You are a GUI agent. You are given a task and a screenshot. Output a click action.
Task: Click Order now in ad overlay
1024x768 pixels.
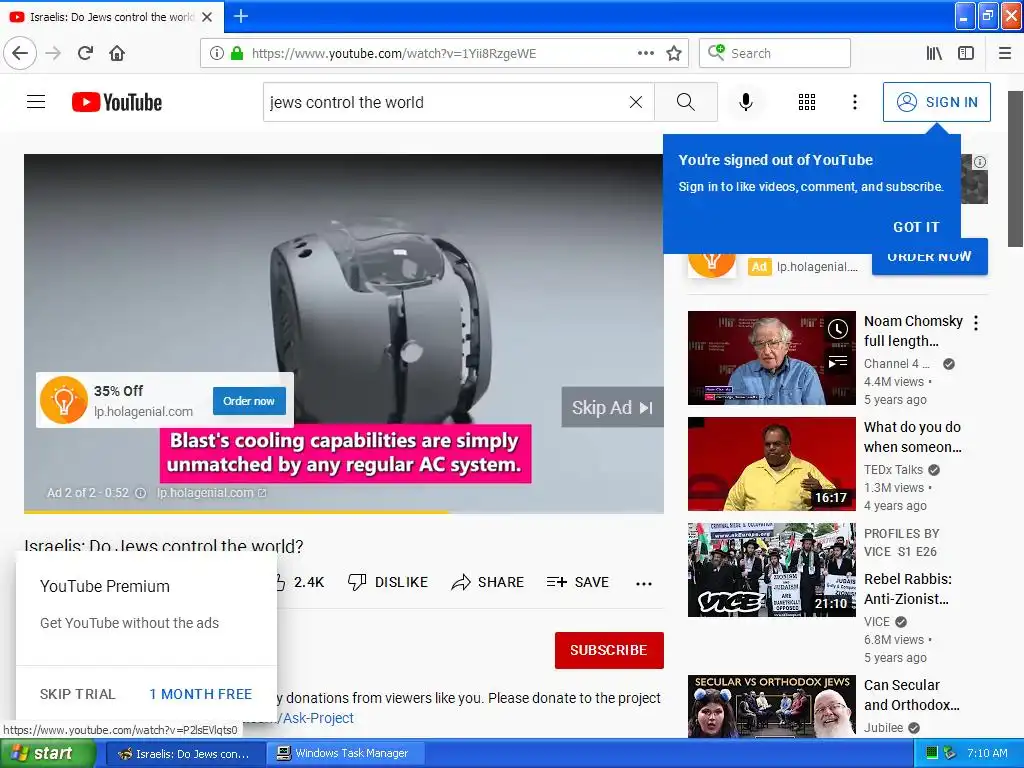coord(249,401)
